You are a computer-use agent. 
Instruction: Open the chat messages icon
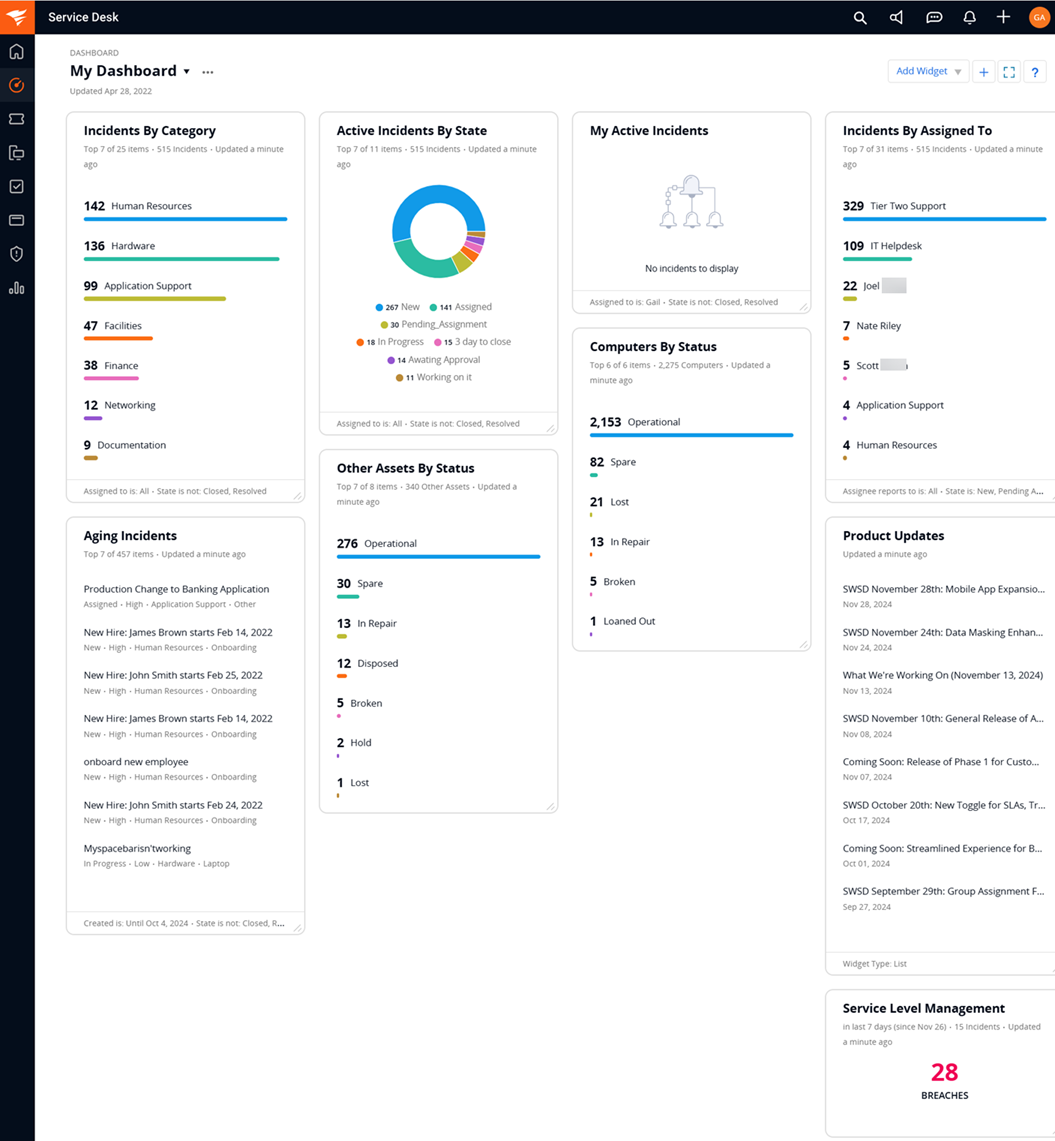934,17
